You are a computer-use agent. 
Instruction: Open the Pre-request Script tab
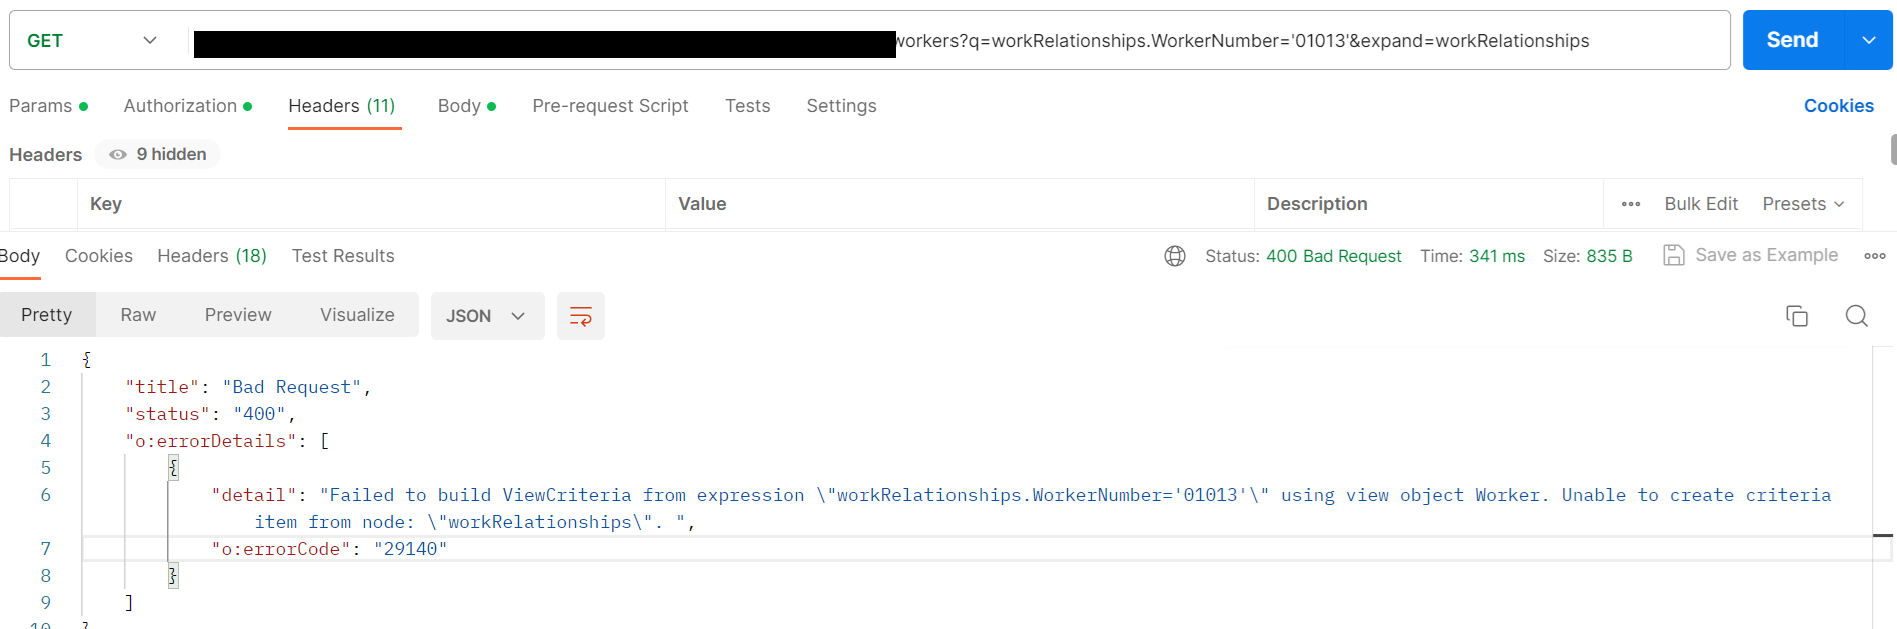tap(610, 106)
